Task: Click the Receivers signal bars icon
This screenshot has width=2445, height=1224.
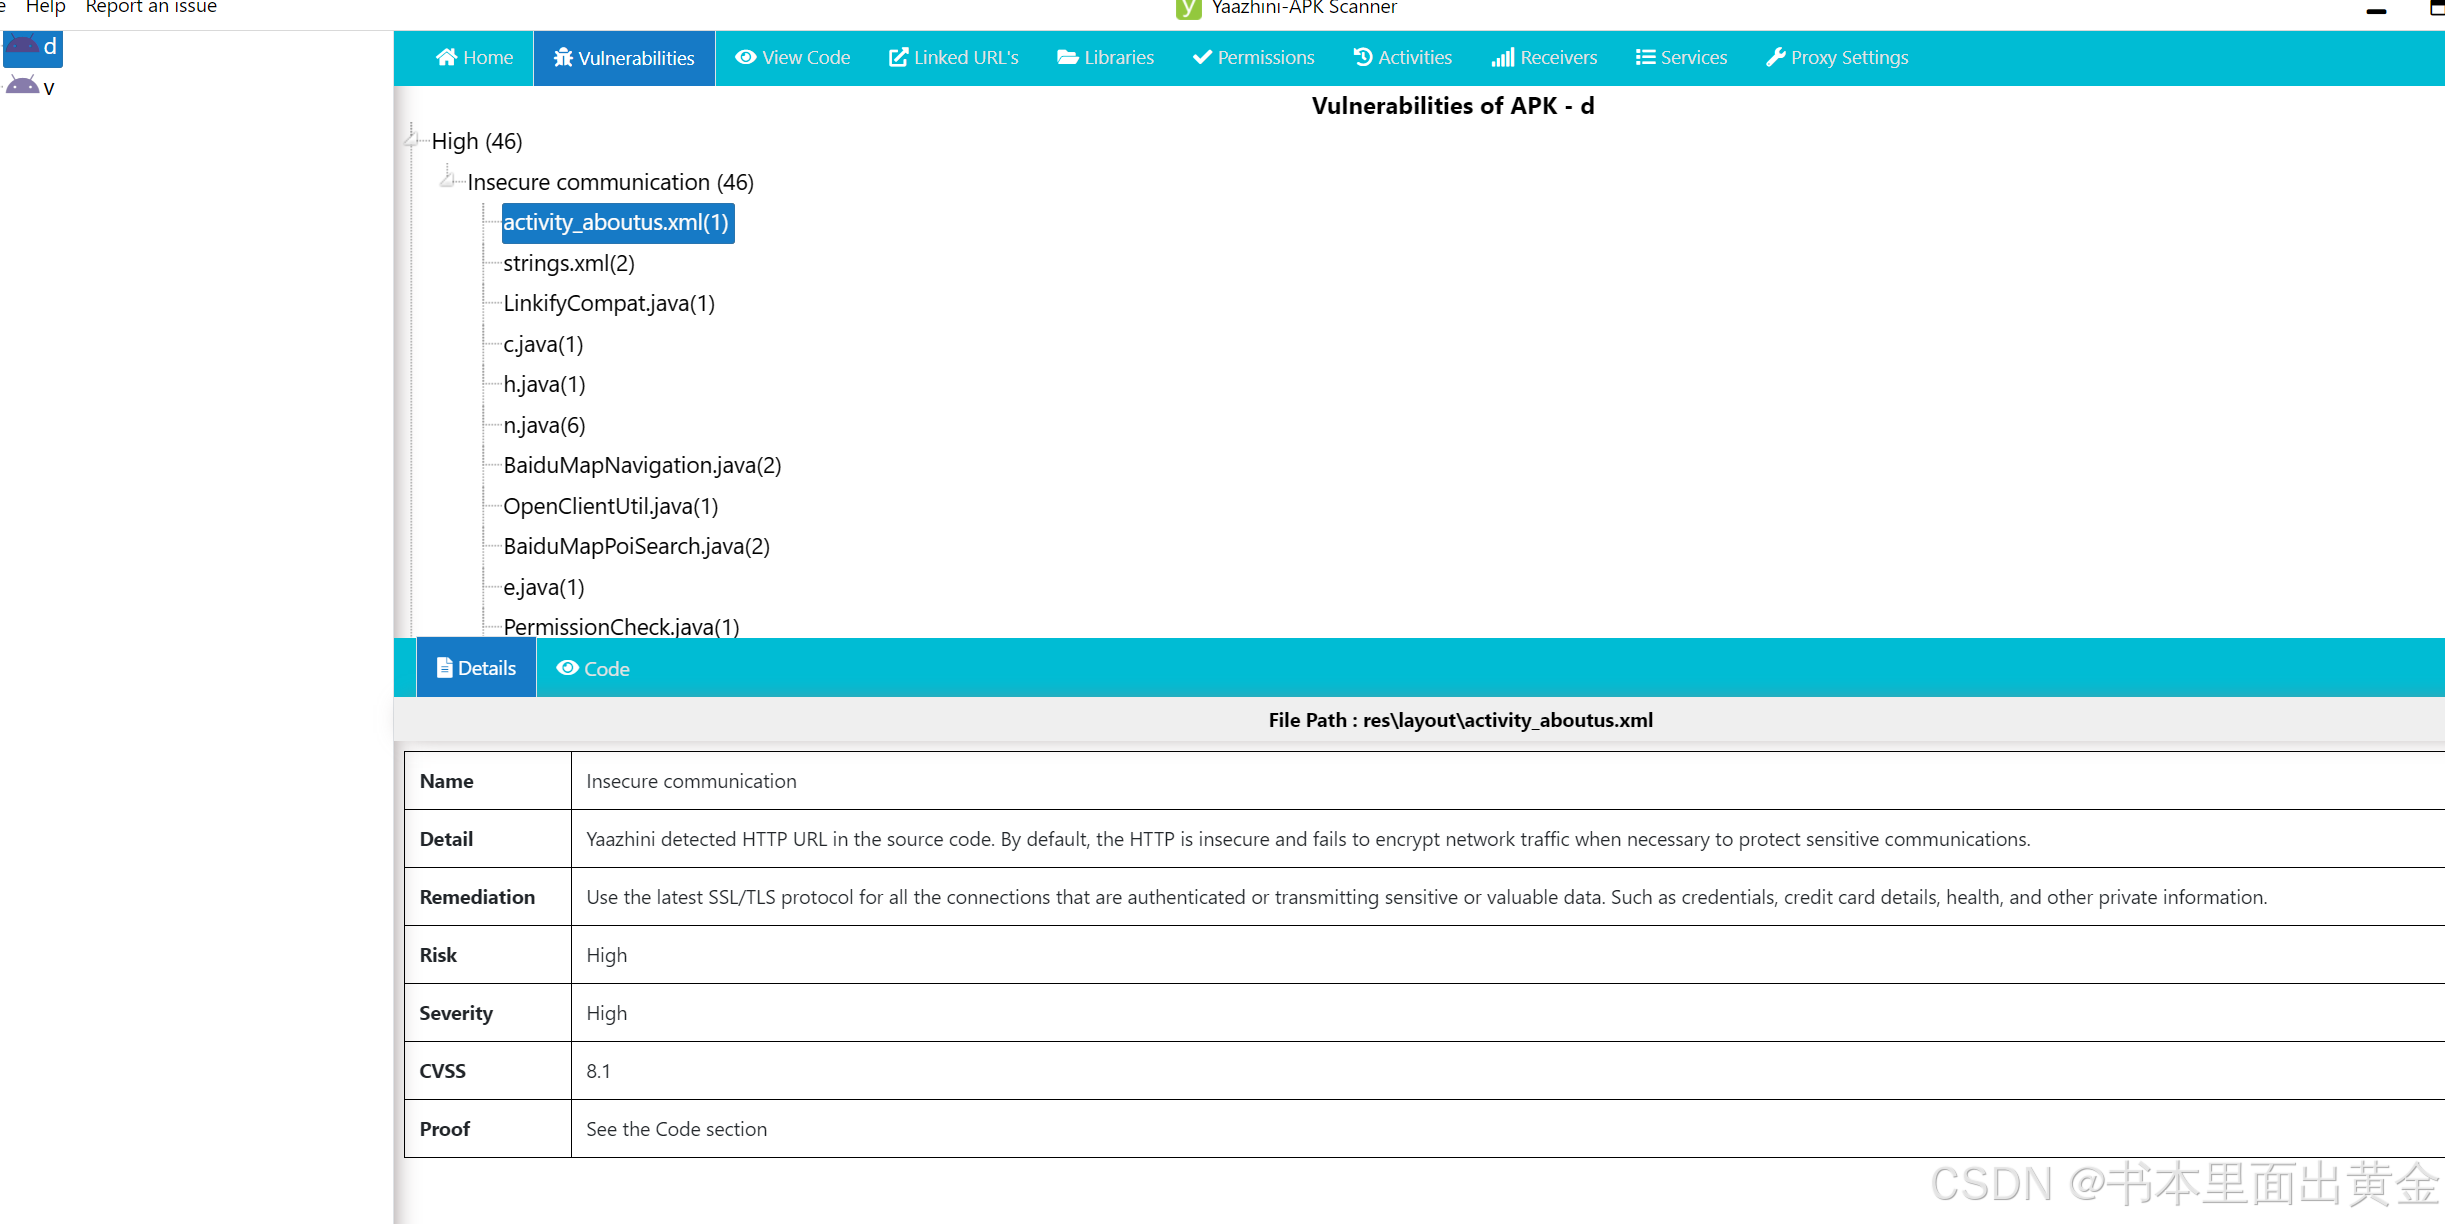Action: coord(1502,57)
